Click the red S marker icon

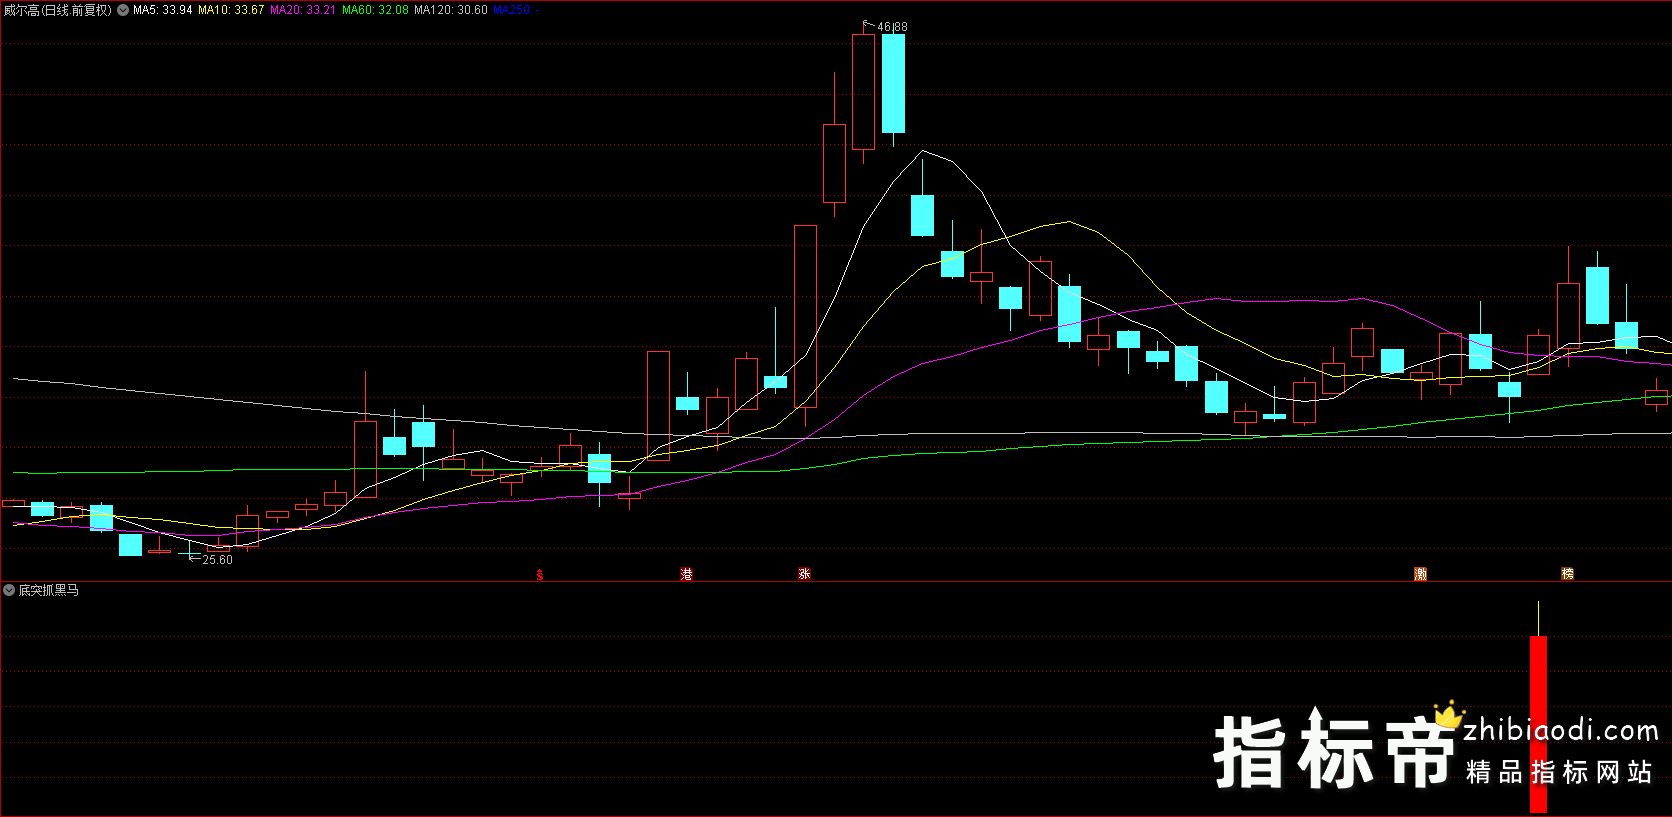[540, 575]
